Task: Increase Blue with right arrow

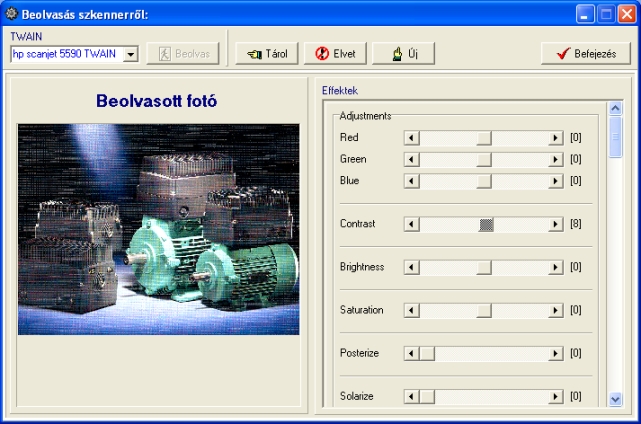Action: [x=556, y=181]
